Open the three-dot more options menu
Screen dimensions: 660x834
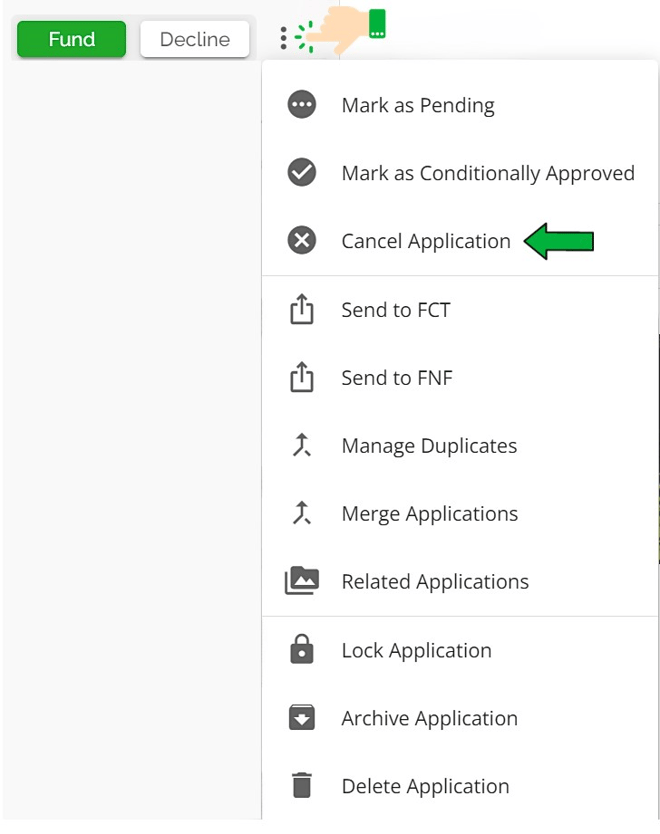pos(283,38)
